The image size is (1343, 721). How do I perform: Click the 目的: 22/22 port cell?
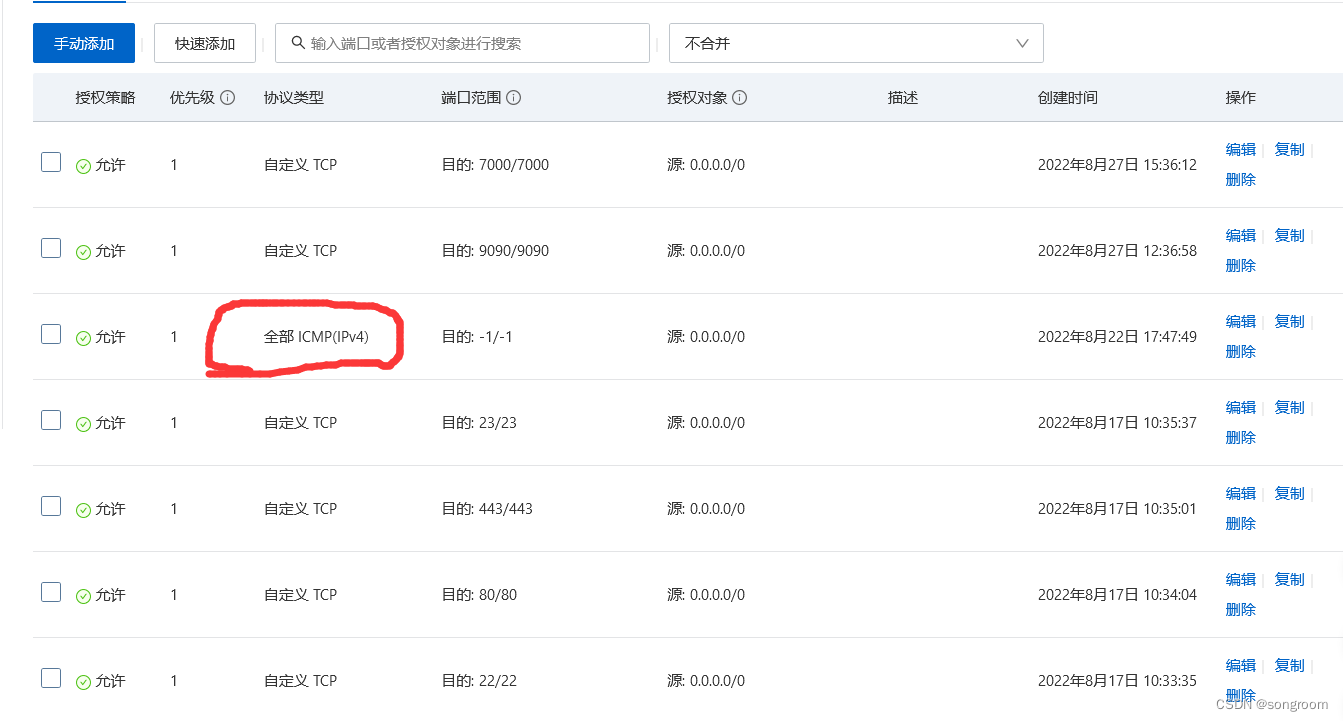click(479, 681)
